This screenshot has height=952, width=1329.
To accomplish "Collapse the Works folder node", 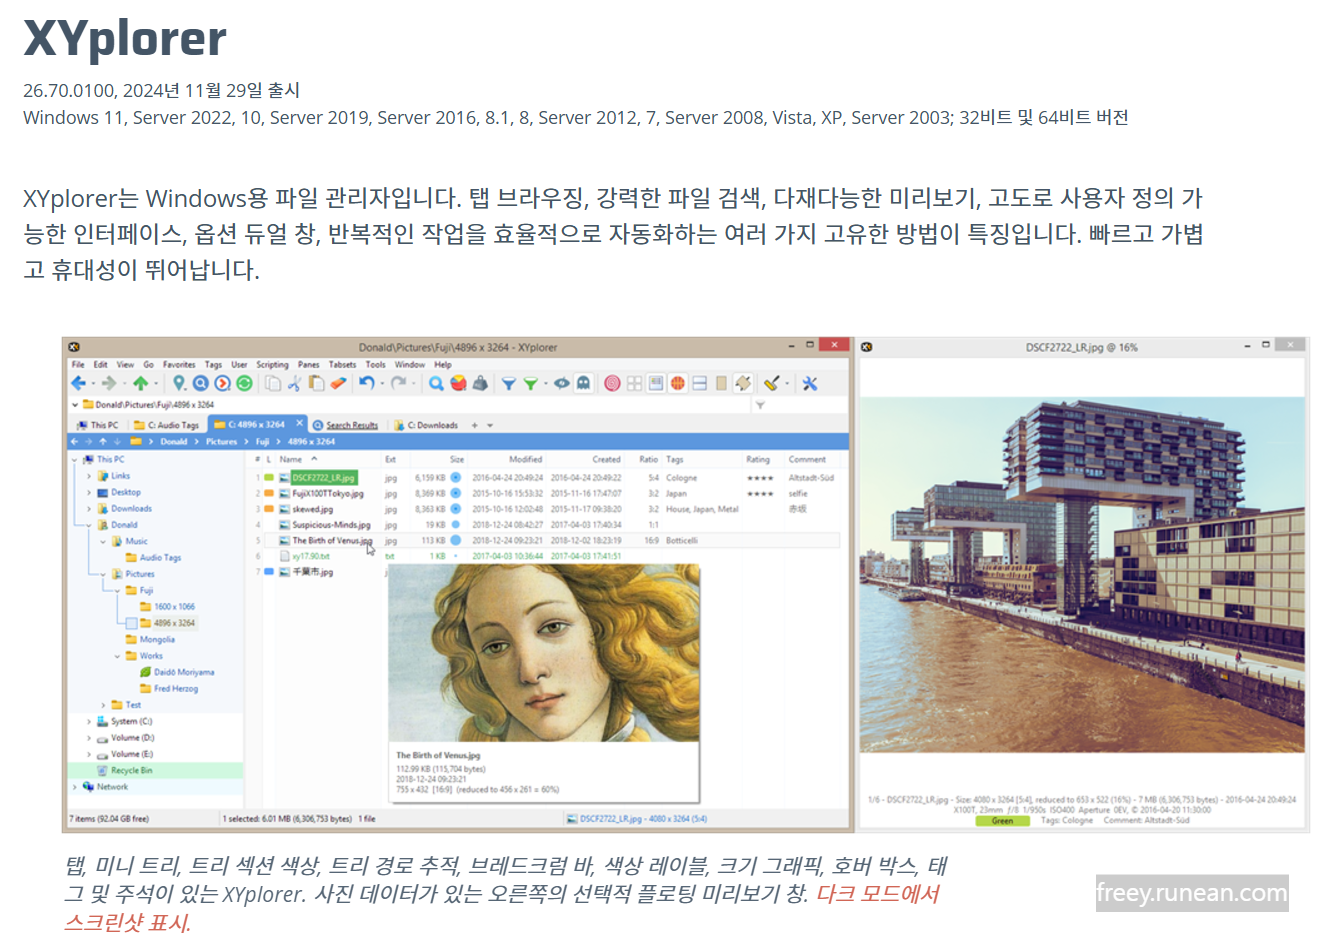I will coord(117,656).
